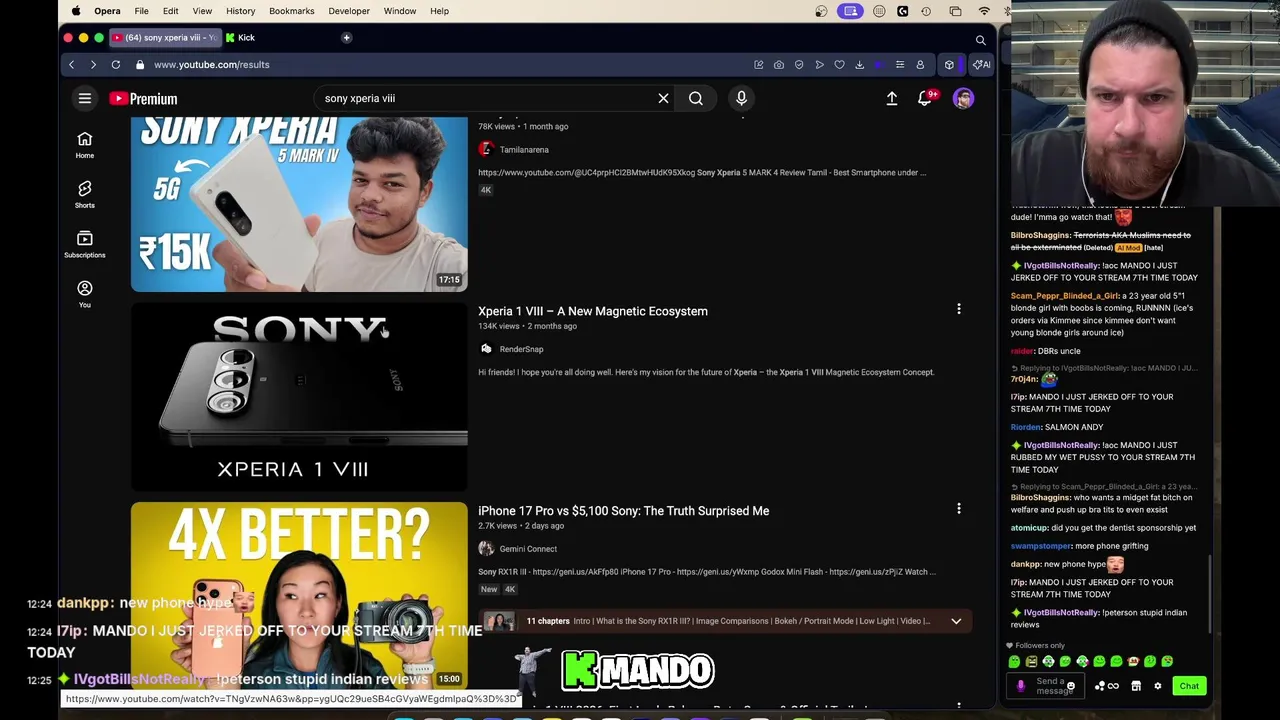Image resolution: width=1280 pixels, height=720 pixels.
Task: Open options for Xperia 1 VIII video
Action: 958,309
